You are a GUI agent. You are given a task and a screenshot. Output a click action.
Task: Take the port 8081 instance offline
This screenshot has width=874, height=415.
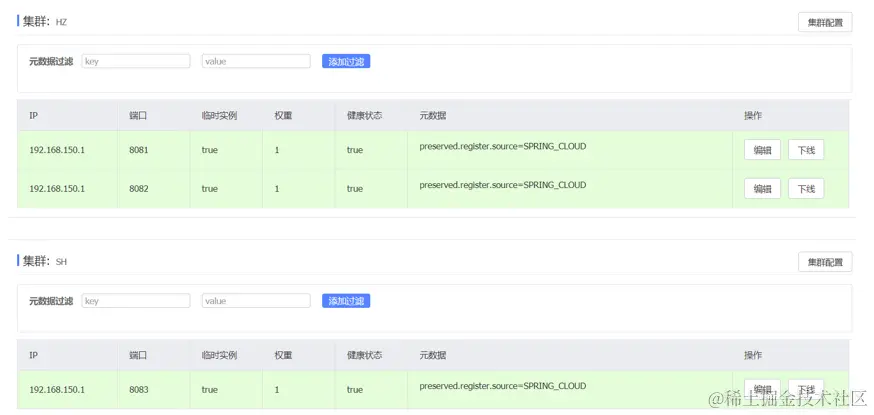point(806,150)
